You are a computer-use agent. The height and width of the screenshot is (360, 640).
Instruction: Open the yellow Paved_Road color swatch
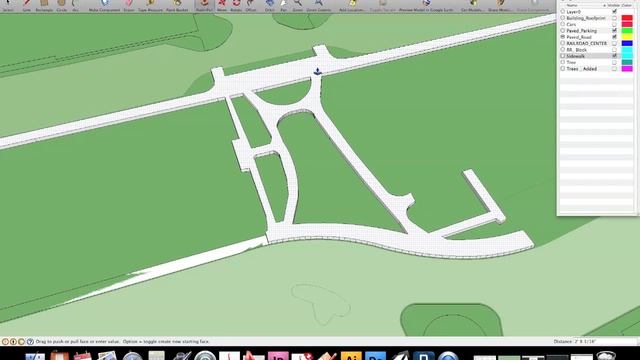tap(627, 37)
